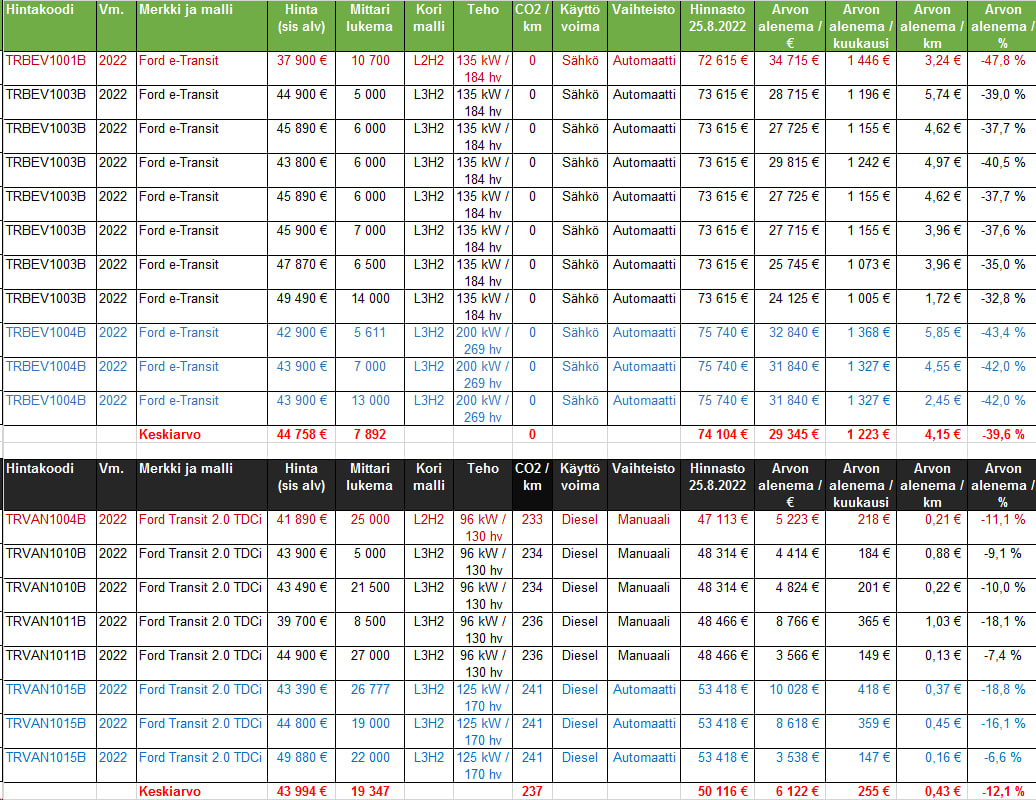Select the per-km value 1,72 €
The height and width of the screenshot is (800, 1036).
[x=932, y=307]
